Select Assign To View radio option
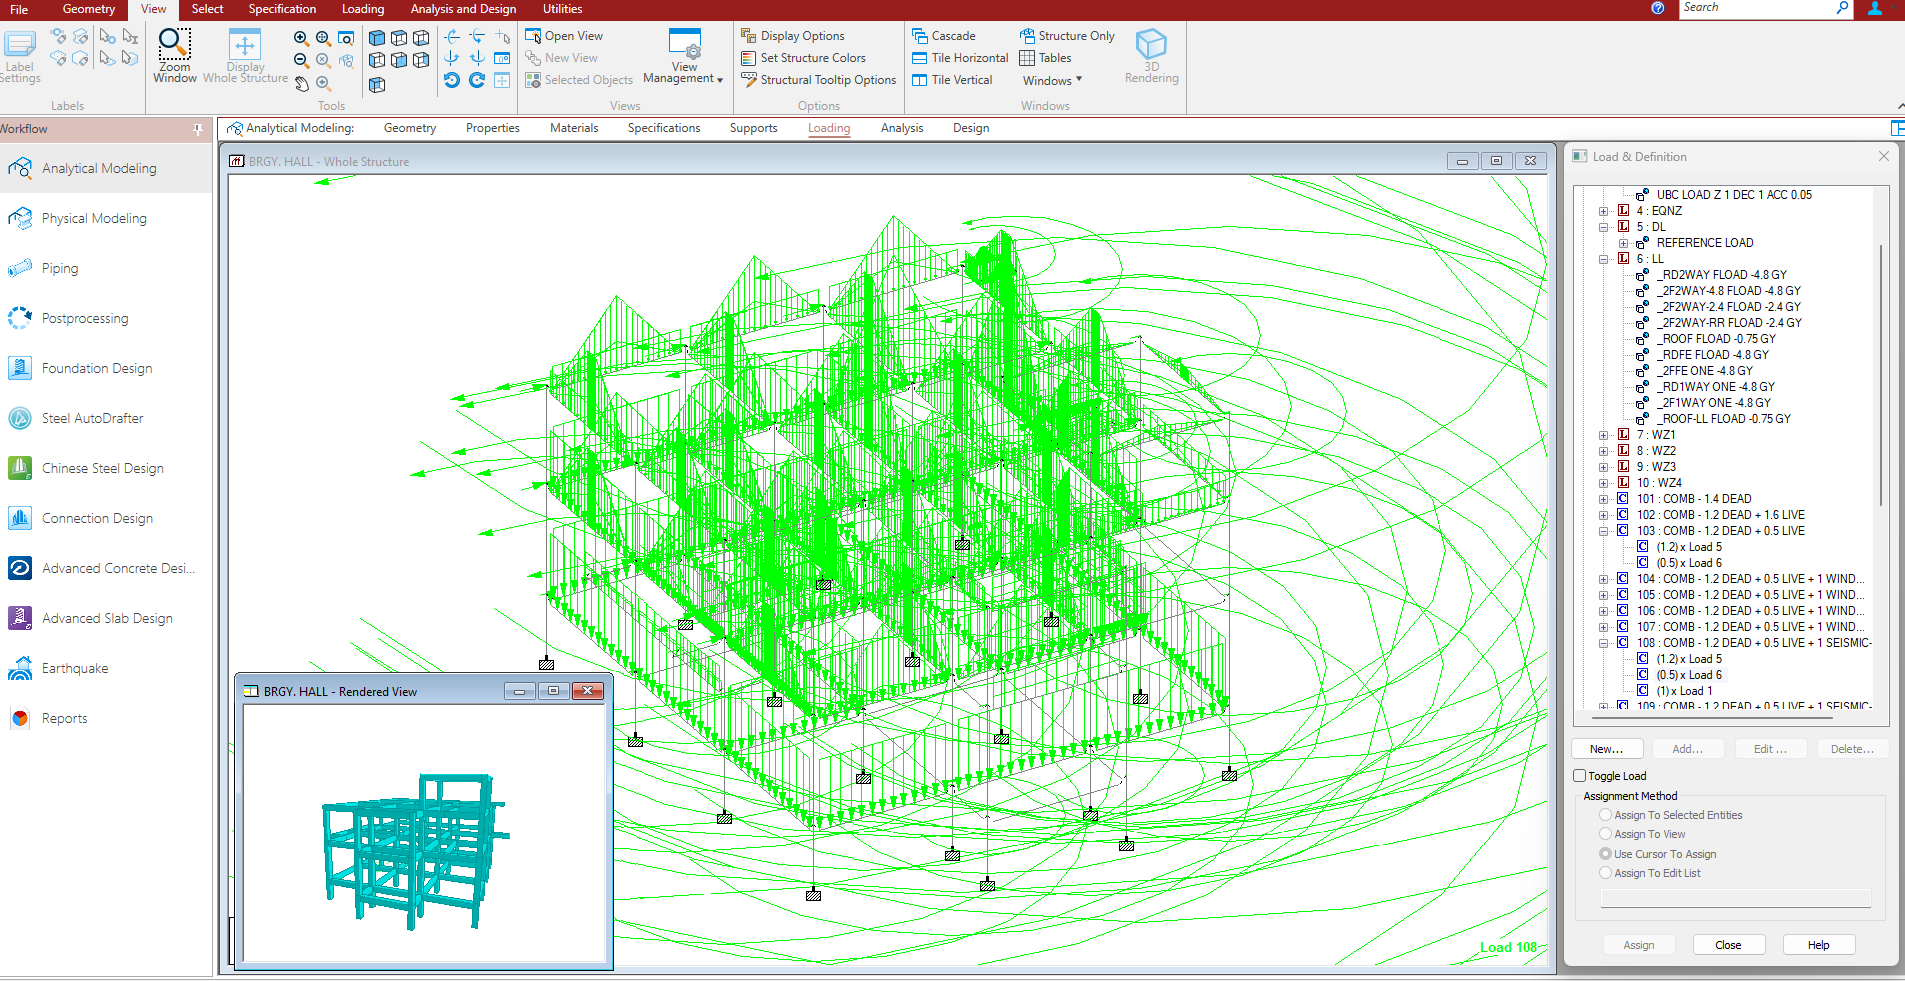This screenshot has height=981, width=1905. (1606, 834)
